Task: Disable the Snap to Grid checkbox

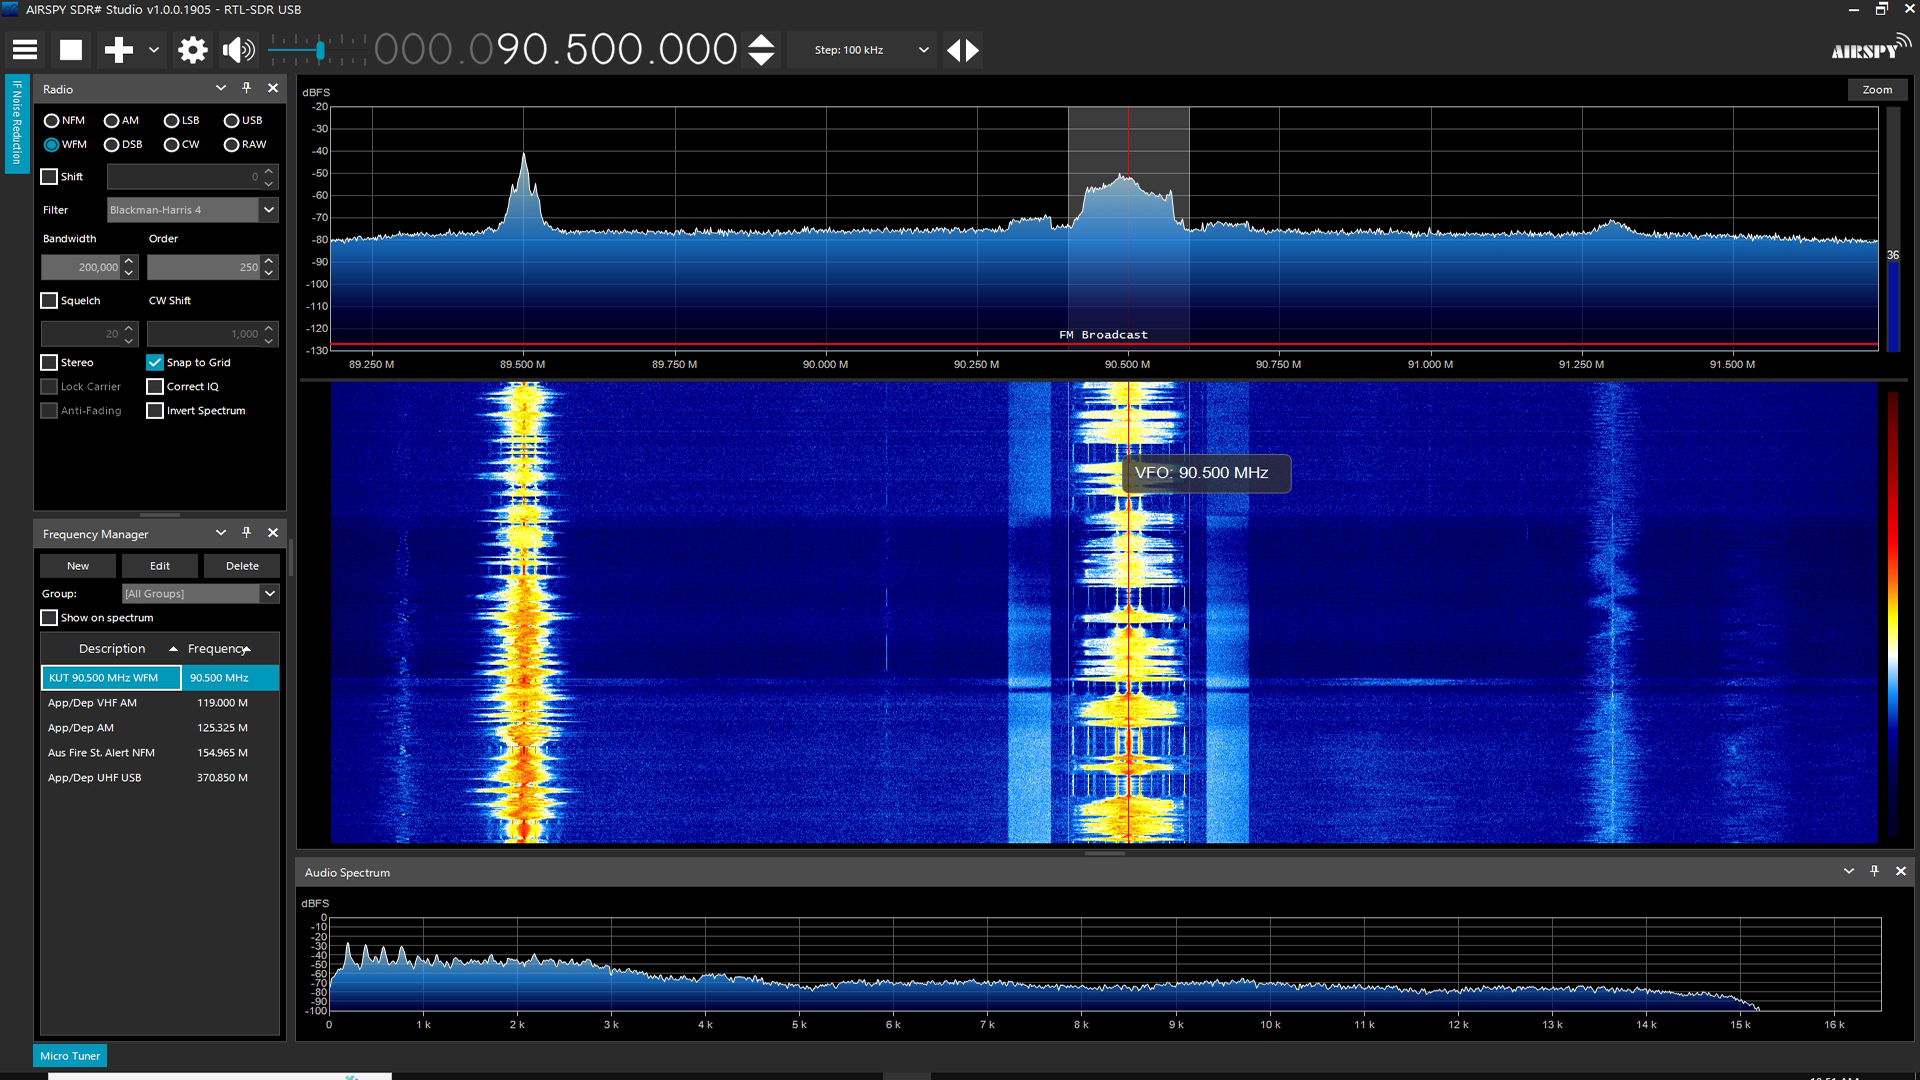Action: click(x=155, y=362)
